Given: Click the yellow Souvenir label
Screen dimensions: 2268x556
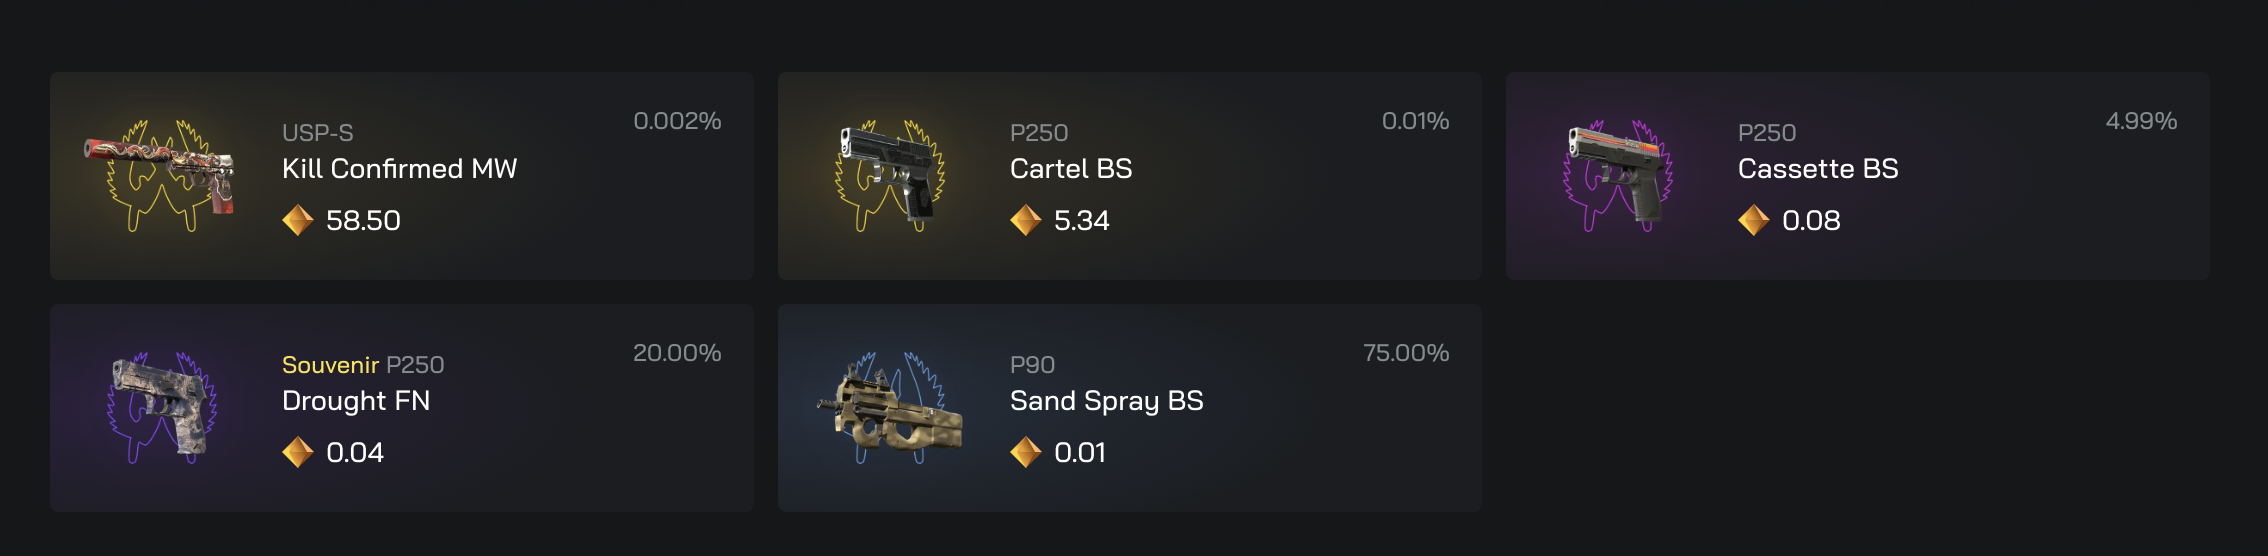Looking at the screenshot, I should point(330,365).
